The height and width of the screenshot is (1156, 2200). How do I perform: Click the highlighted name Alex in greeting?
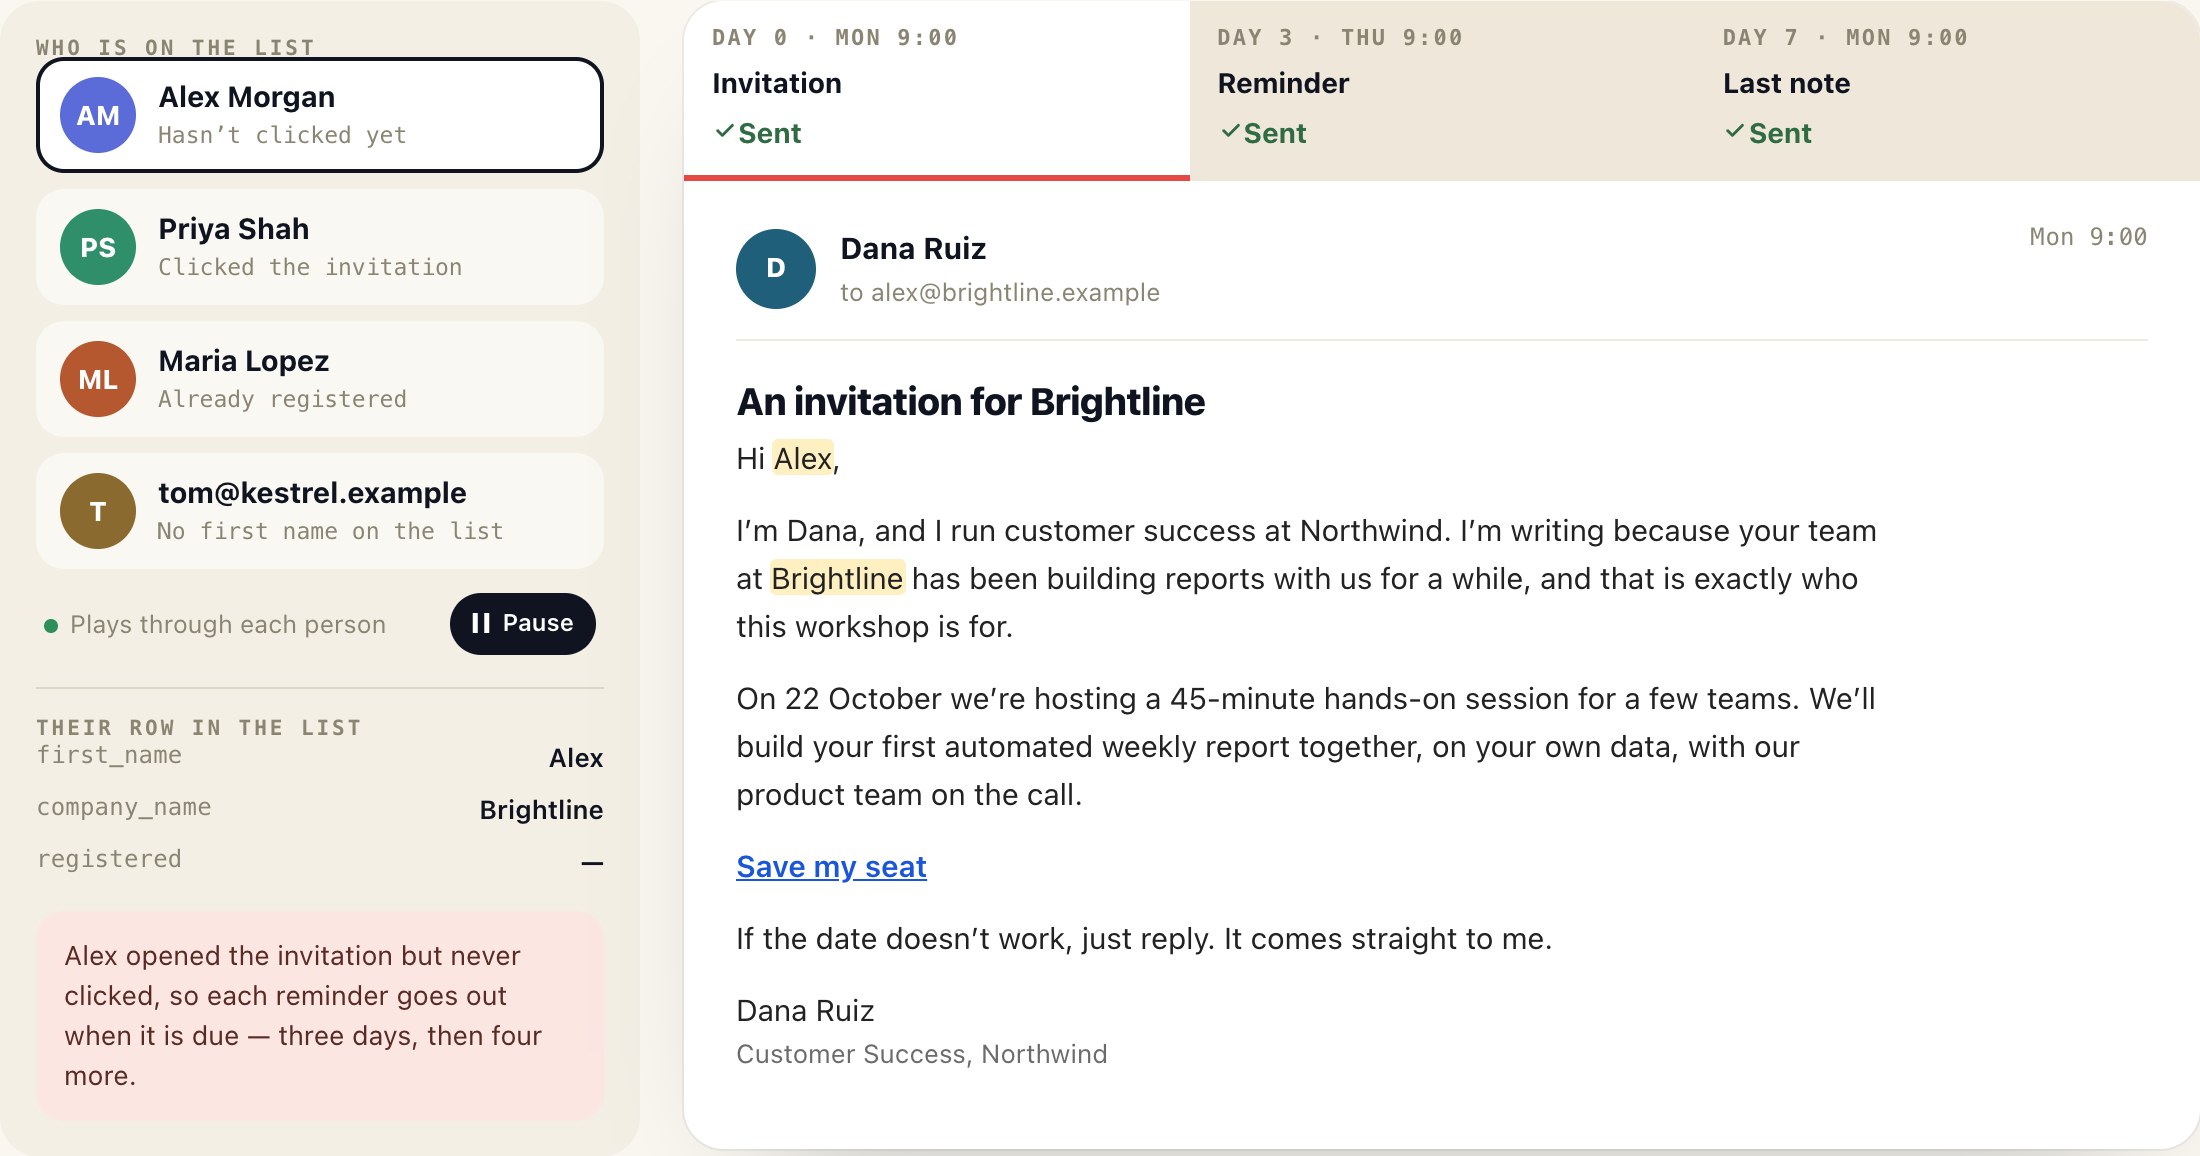pos(803,459)
